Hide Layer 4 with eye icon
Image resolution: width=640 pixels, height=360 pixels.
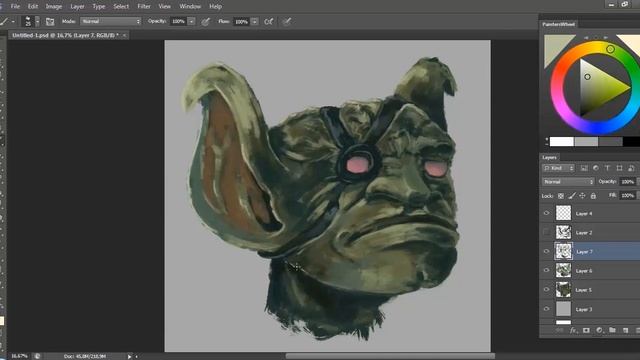pyautogui.click(x=547, y=213)
